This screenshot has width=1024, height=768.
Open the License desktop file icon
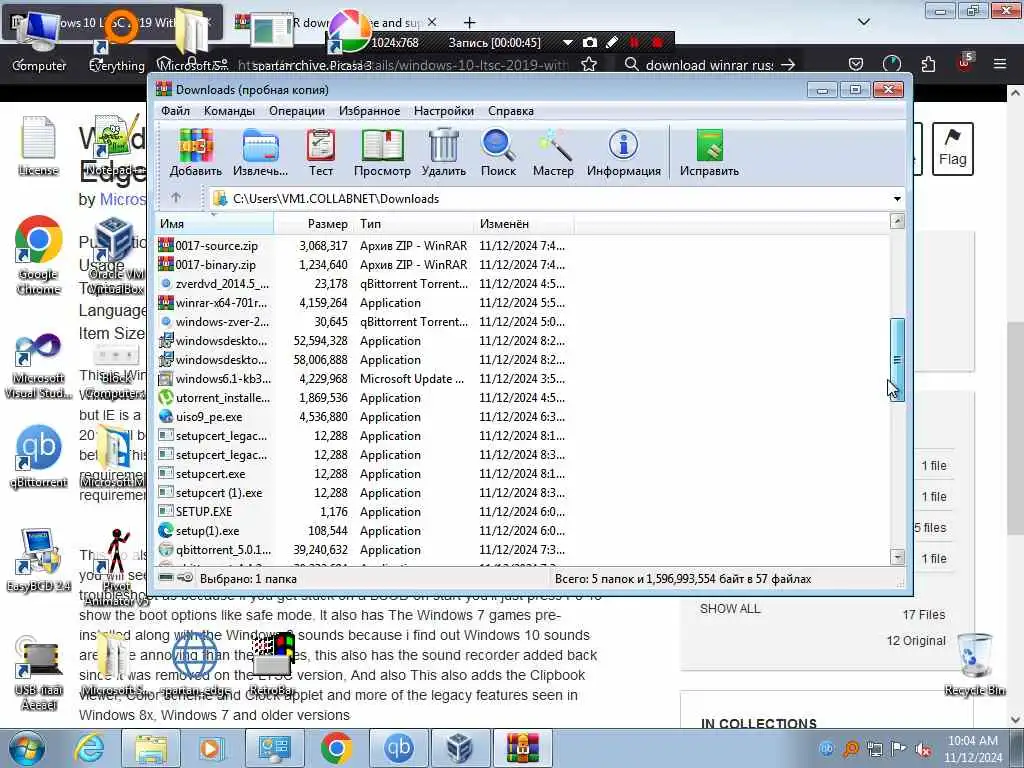click(38, 146)
